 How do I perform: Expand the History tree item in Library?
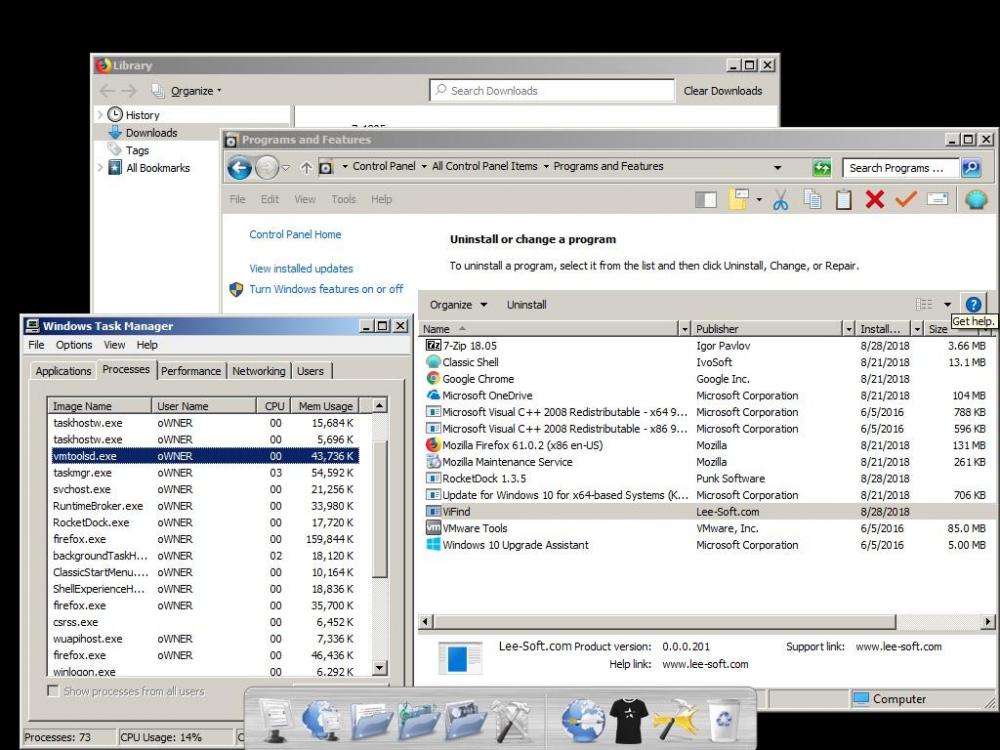(99, 115)
